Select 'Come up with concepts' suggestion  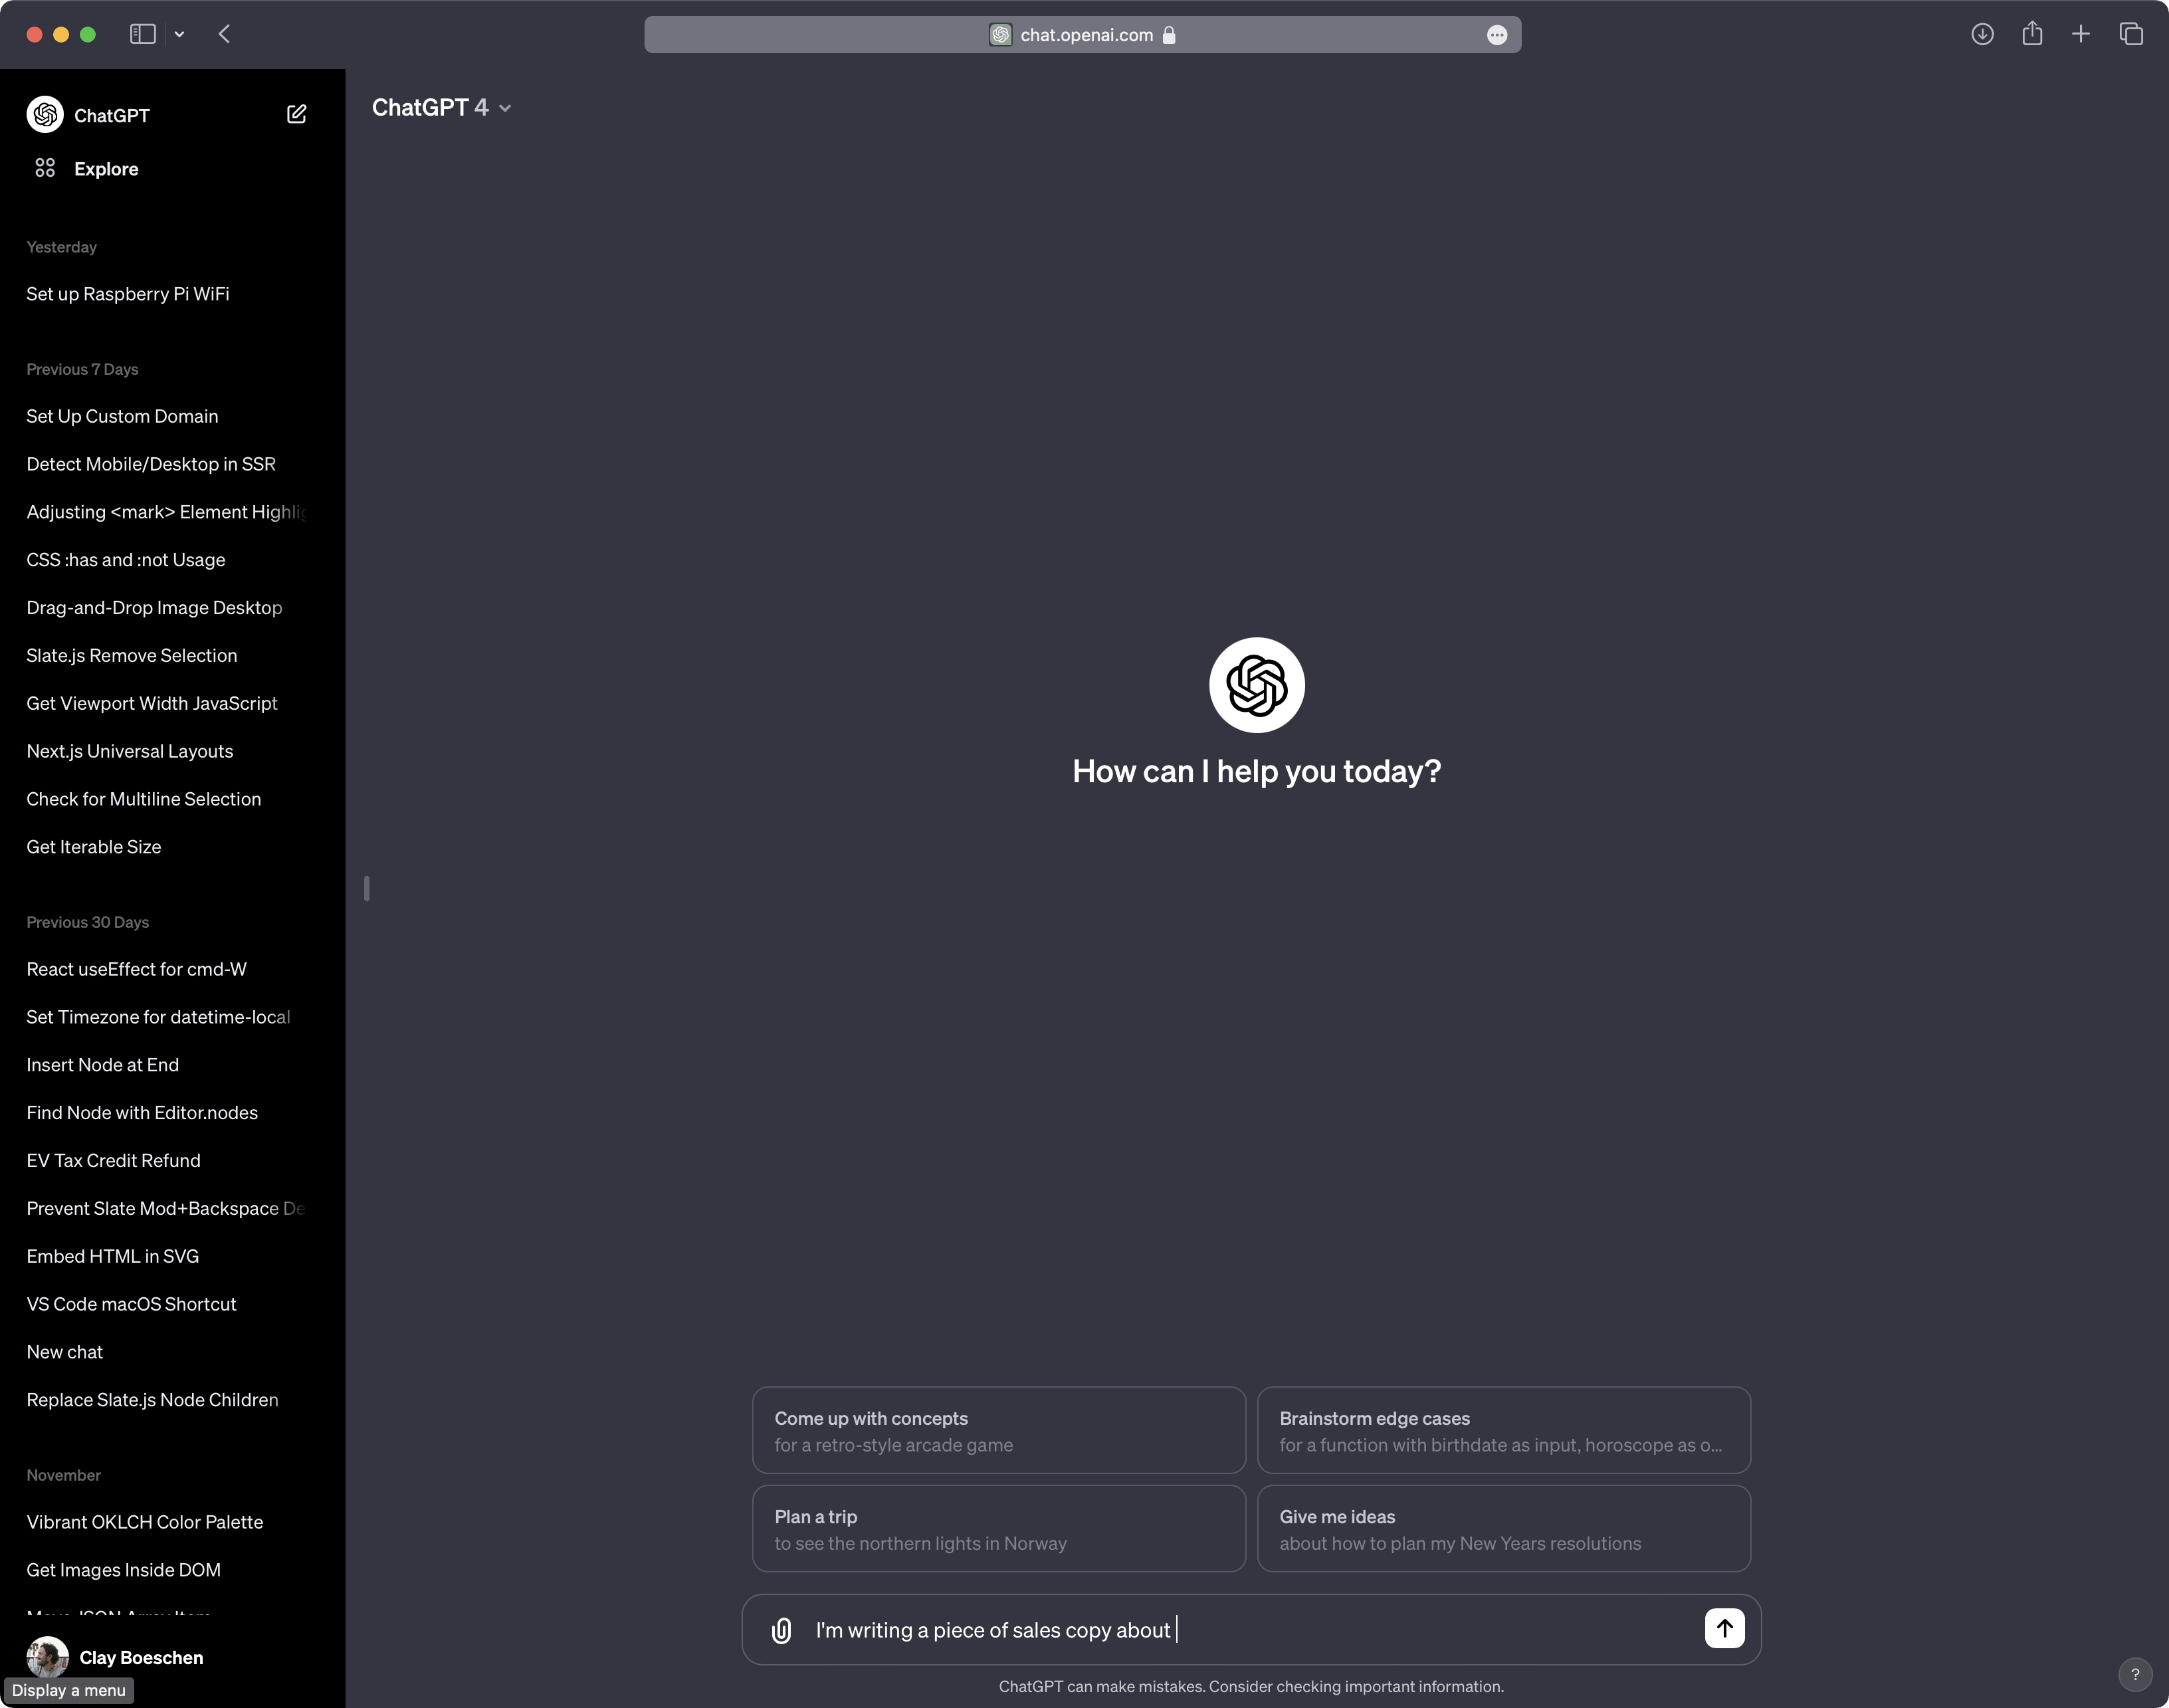click(x=998, y=1430)
